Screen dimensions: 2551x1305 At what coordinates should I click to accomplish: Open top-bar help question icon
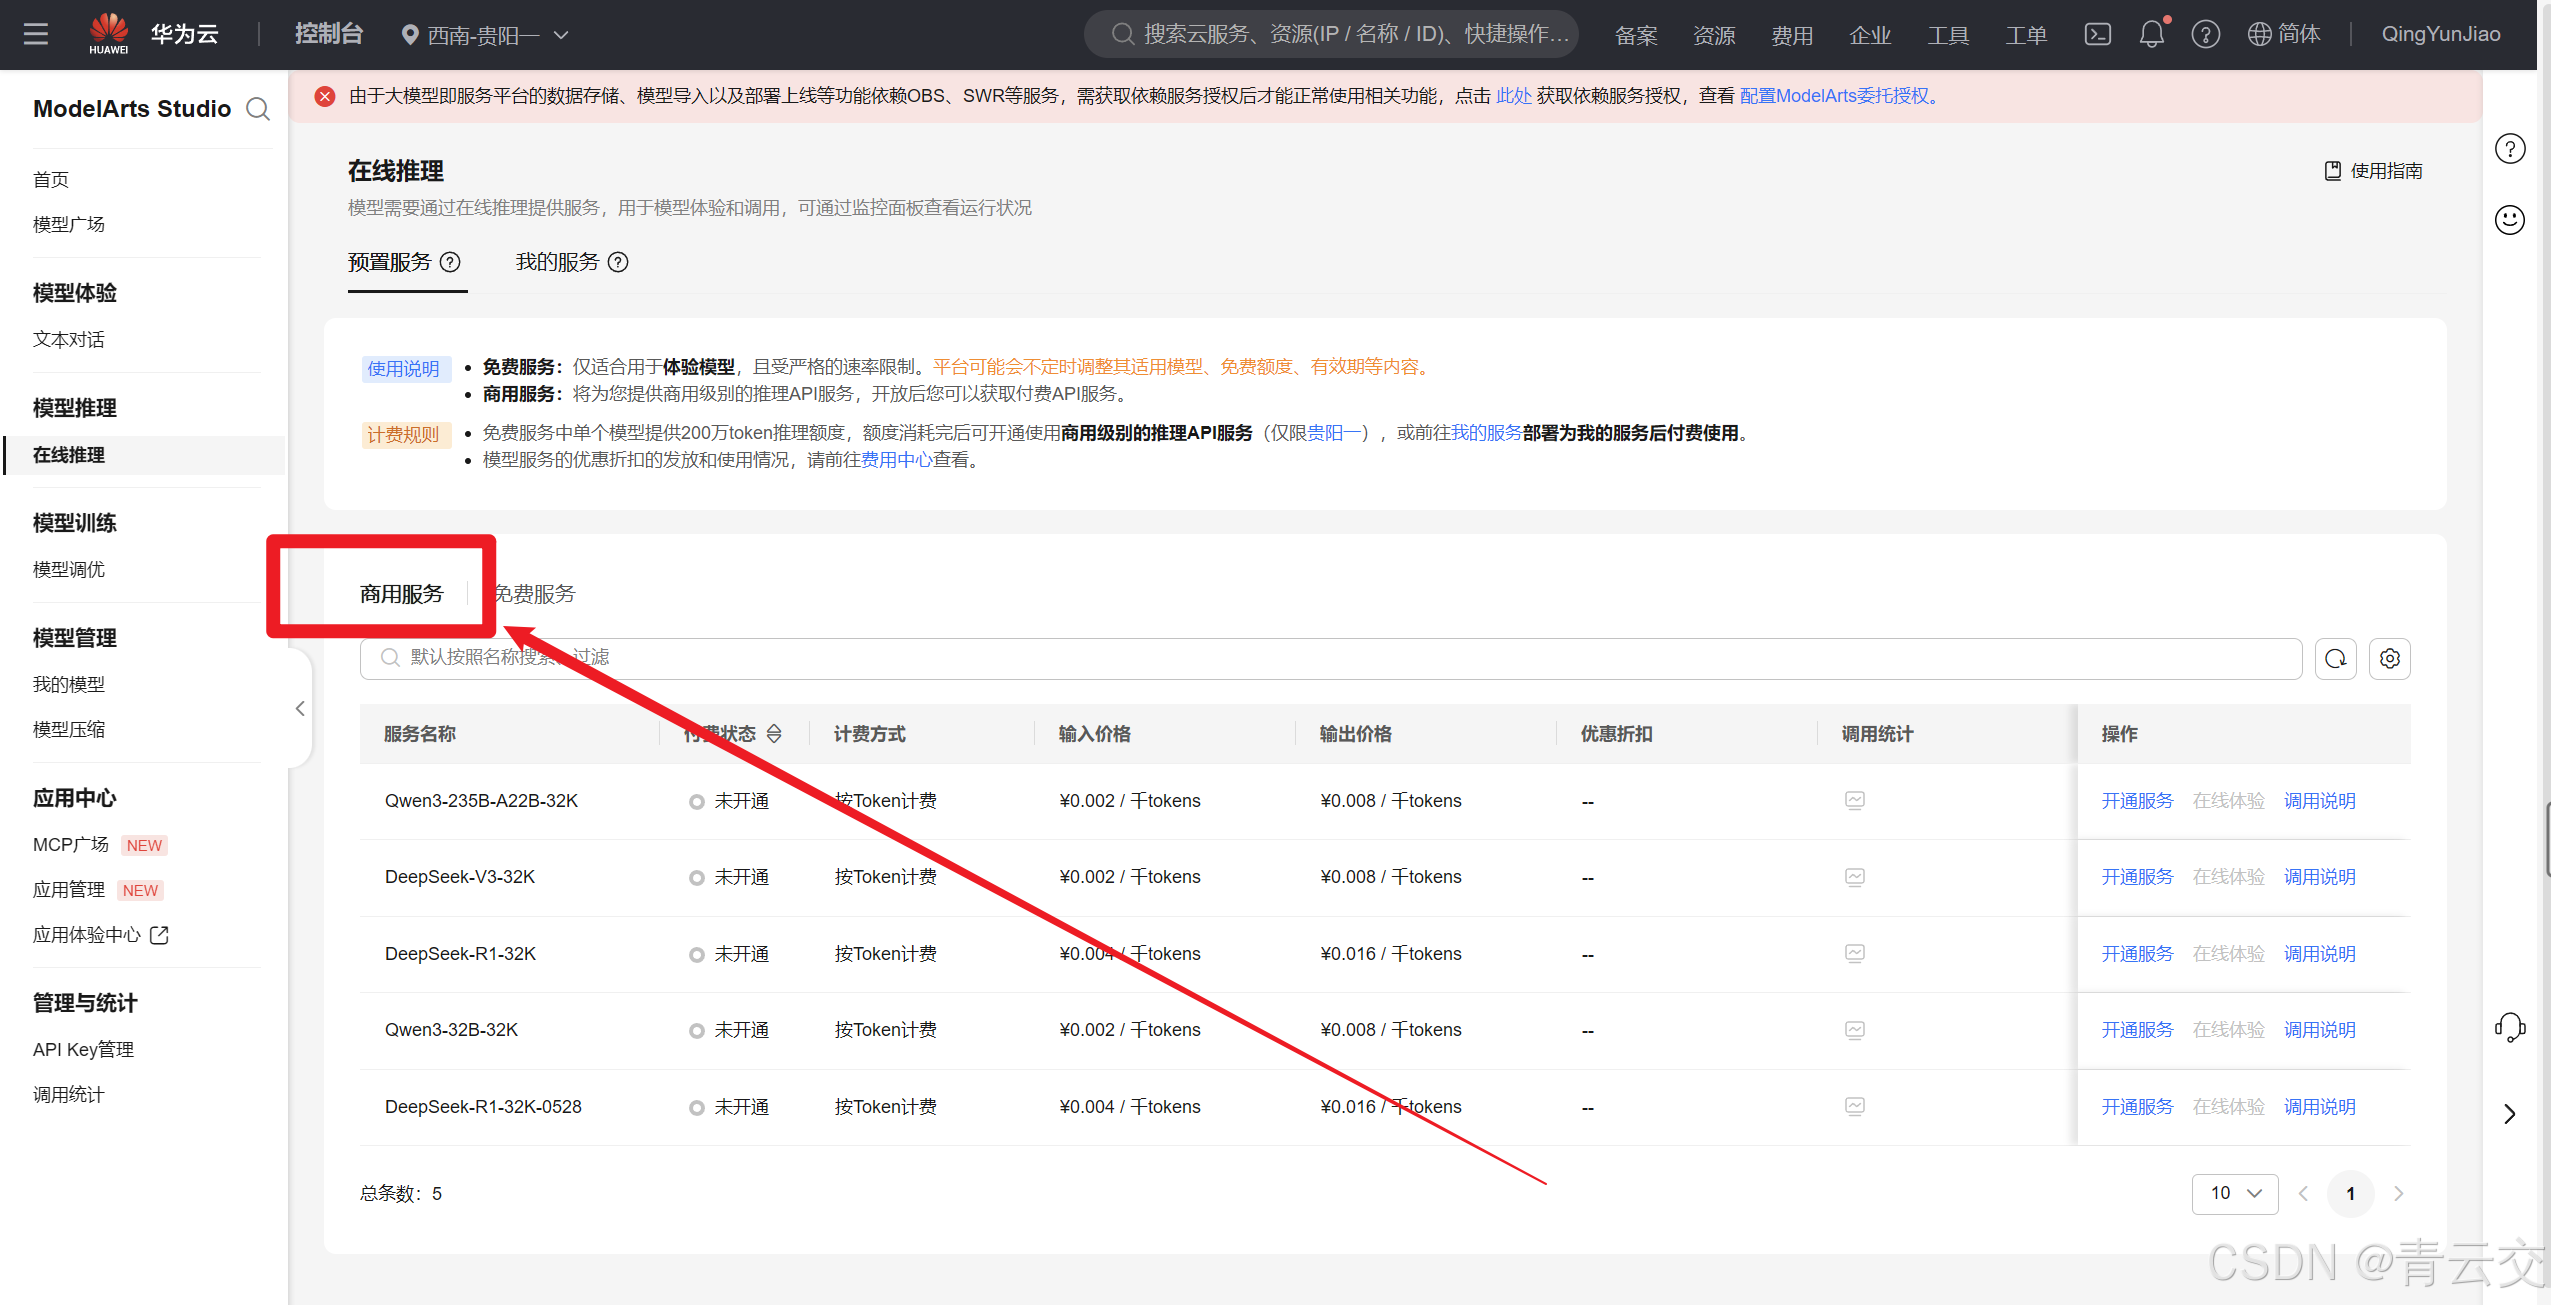tap(2205, 34)
